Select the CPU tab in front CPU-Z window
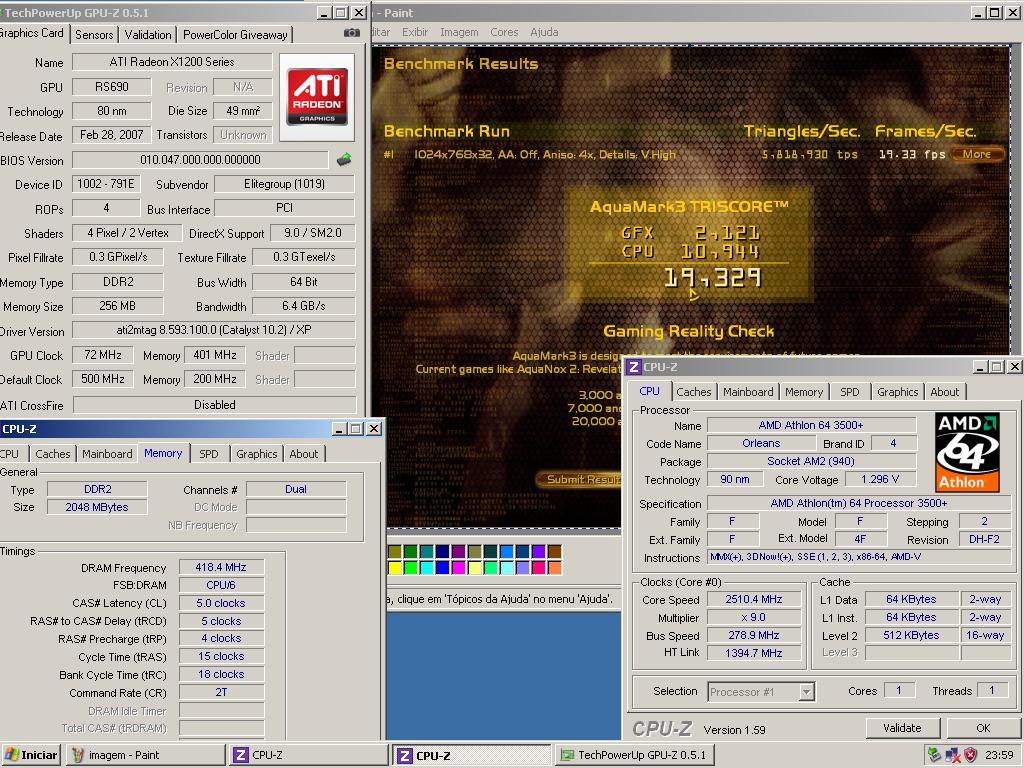1024x768 pixels. click(x=649, y=391)
